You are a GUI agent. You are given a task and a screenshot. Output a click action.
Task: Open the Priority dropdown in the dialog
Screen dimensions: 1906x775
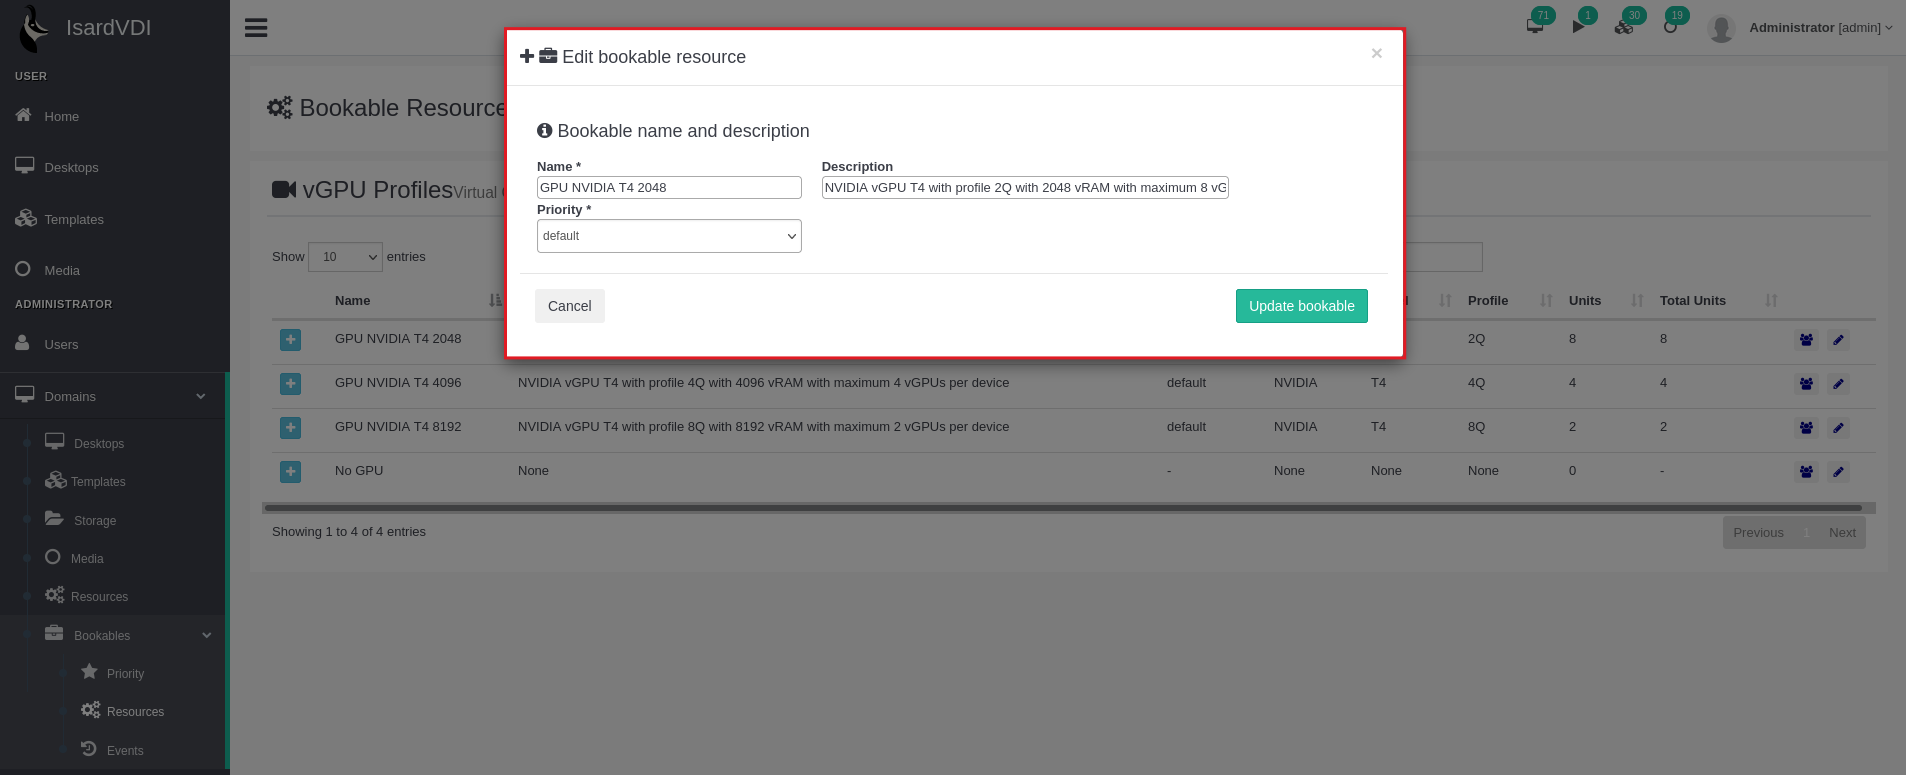[669, 236]
